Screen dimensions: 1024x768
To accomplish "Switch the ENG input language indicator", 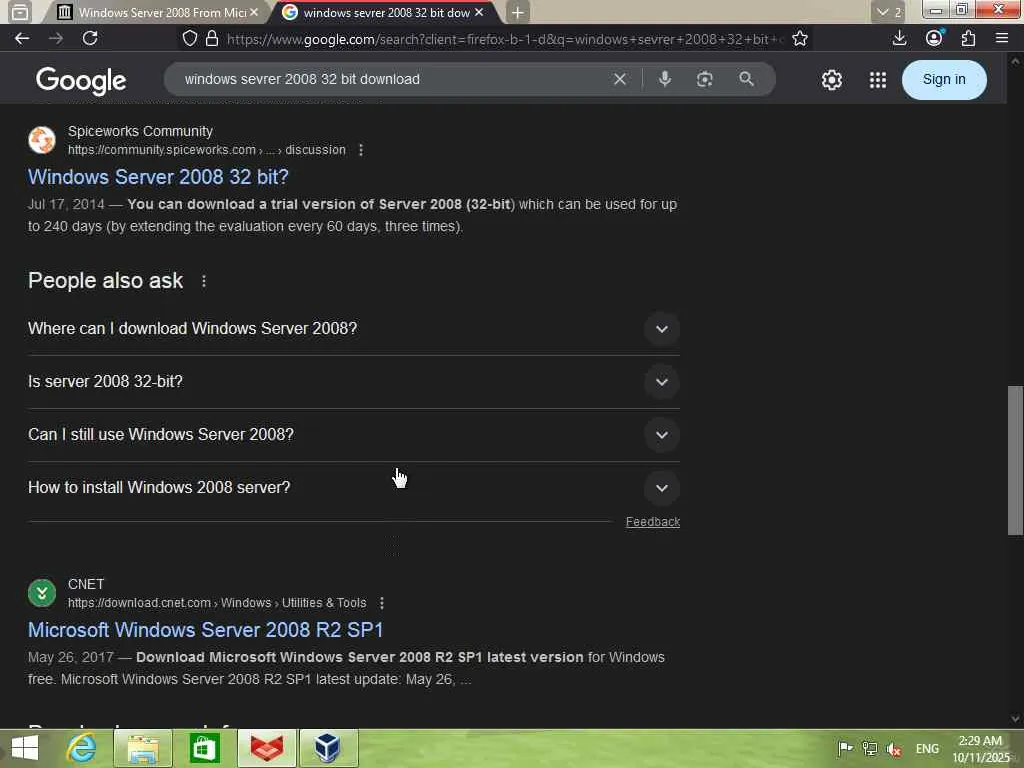I will [927, 749].
